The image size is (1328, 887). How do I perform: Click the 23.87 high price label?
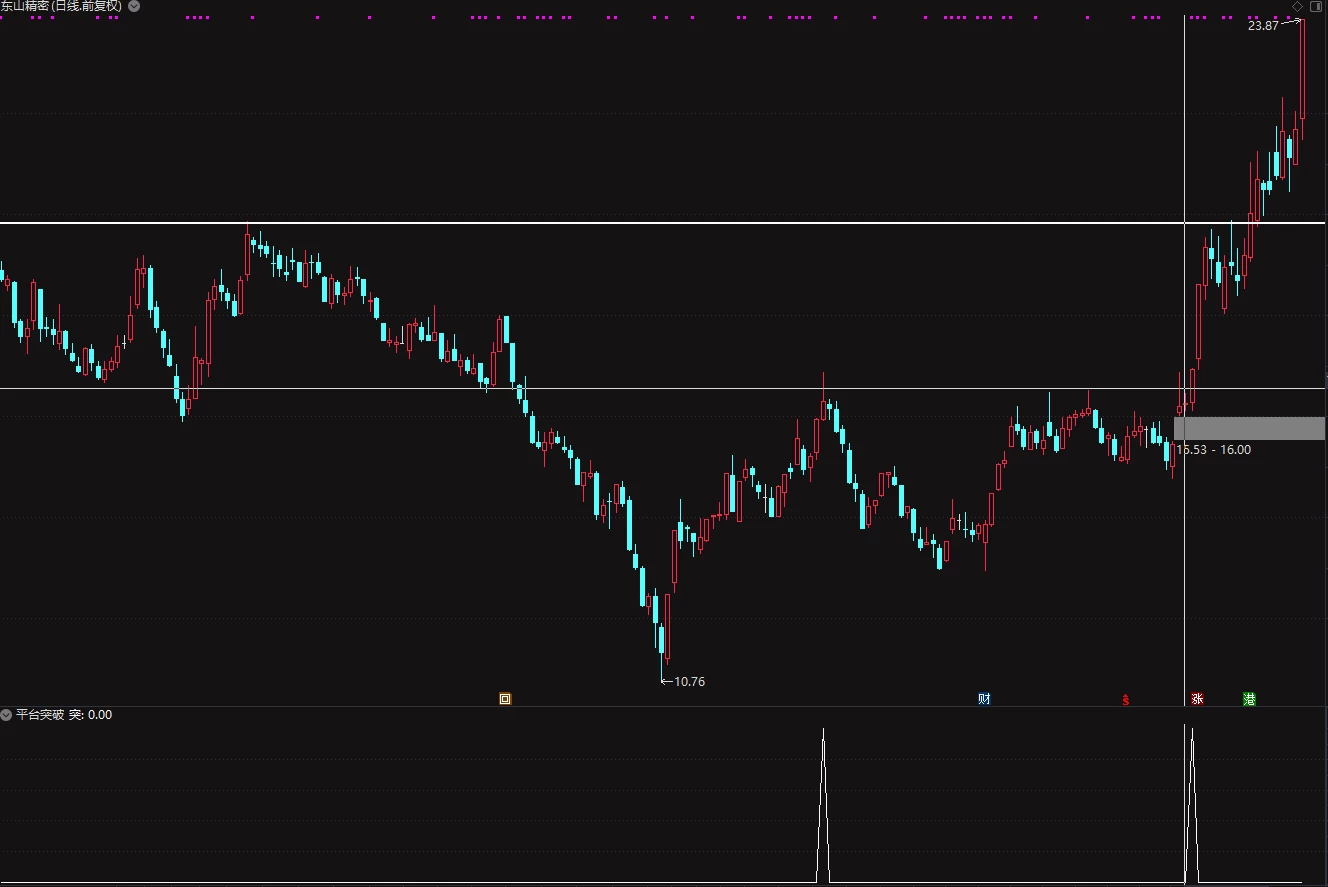coord(1263,26)
